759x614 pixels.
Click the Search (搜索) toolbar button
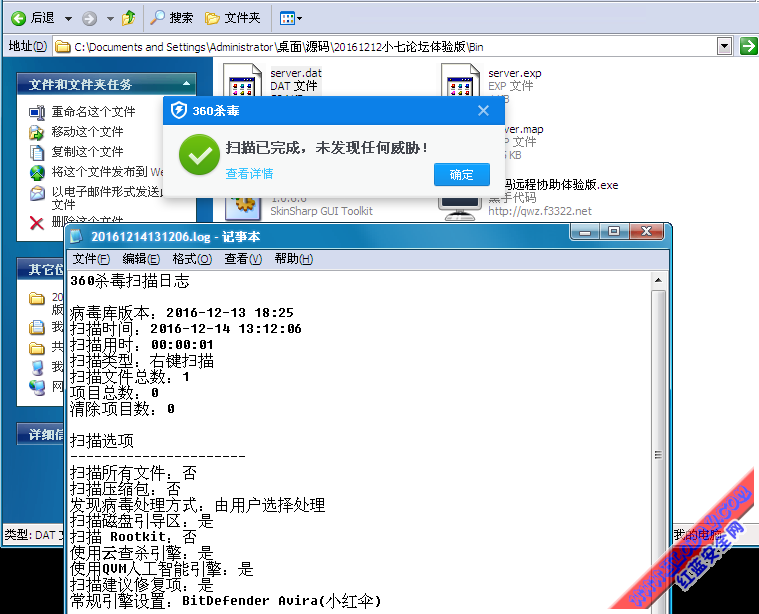tap(171, 18)
